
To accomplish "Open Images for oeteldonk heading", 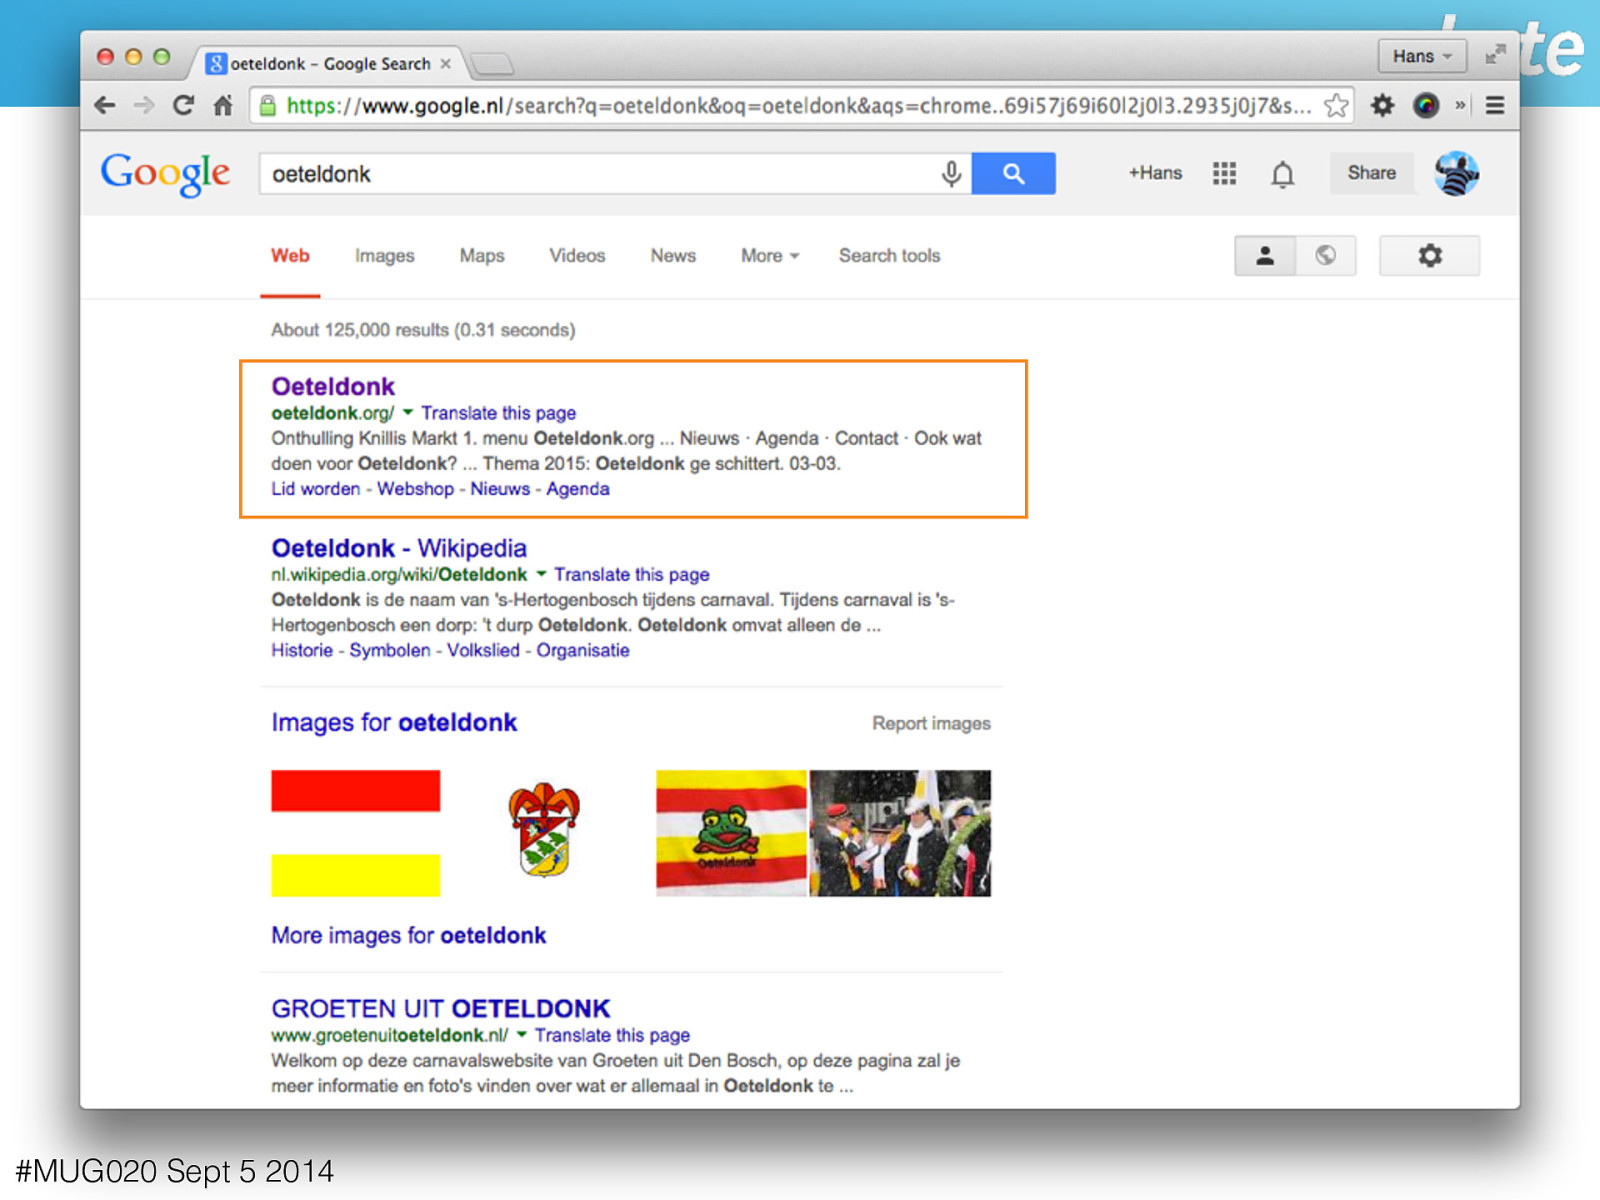I will tap(394, 722).
